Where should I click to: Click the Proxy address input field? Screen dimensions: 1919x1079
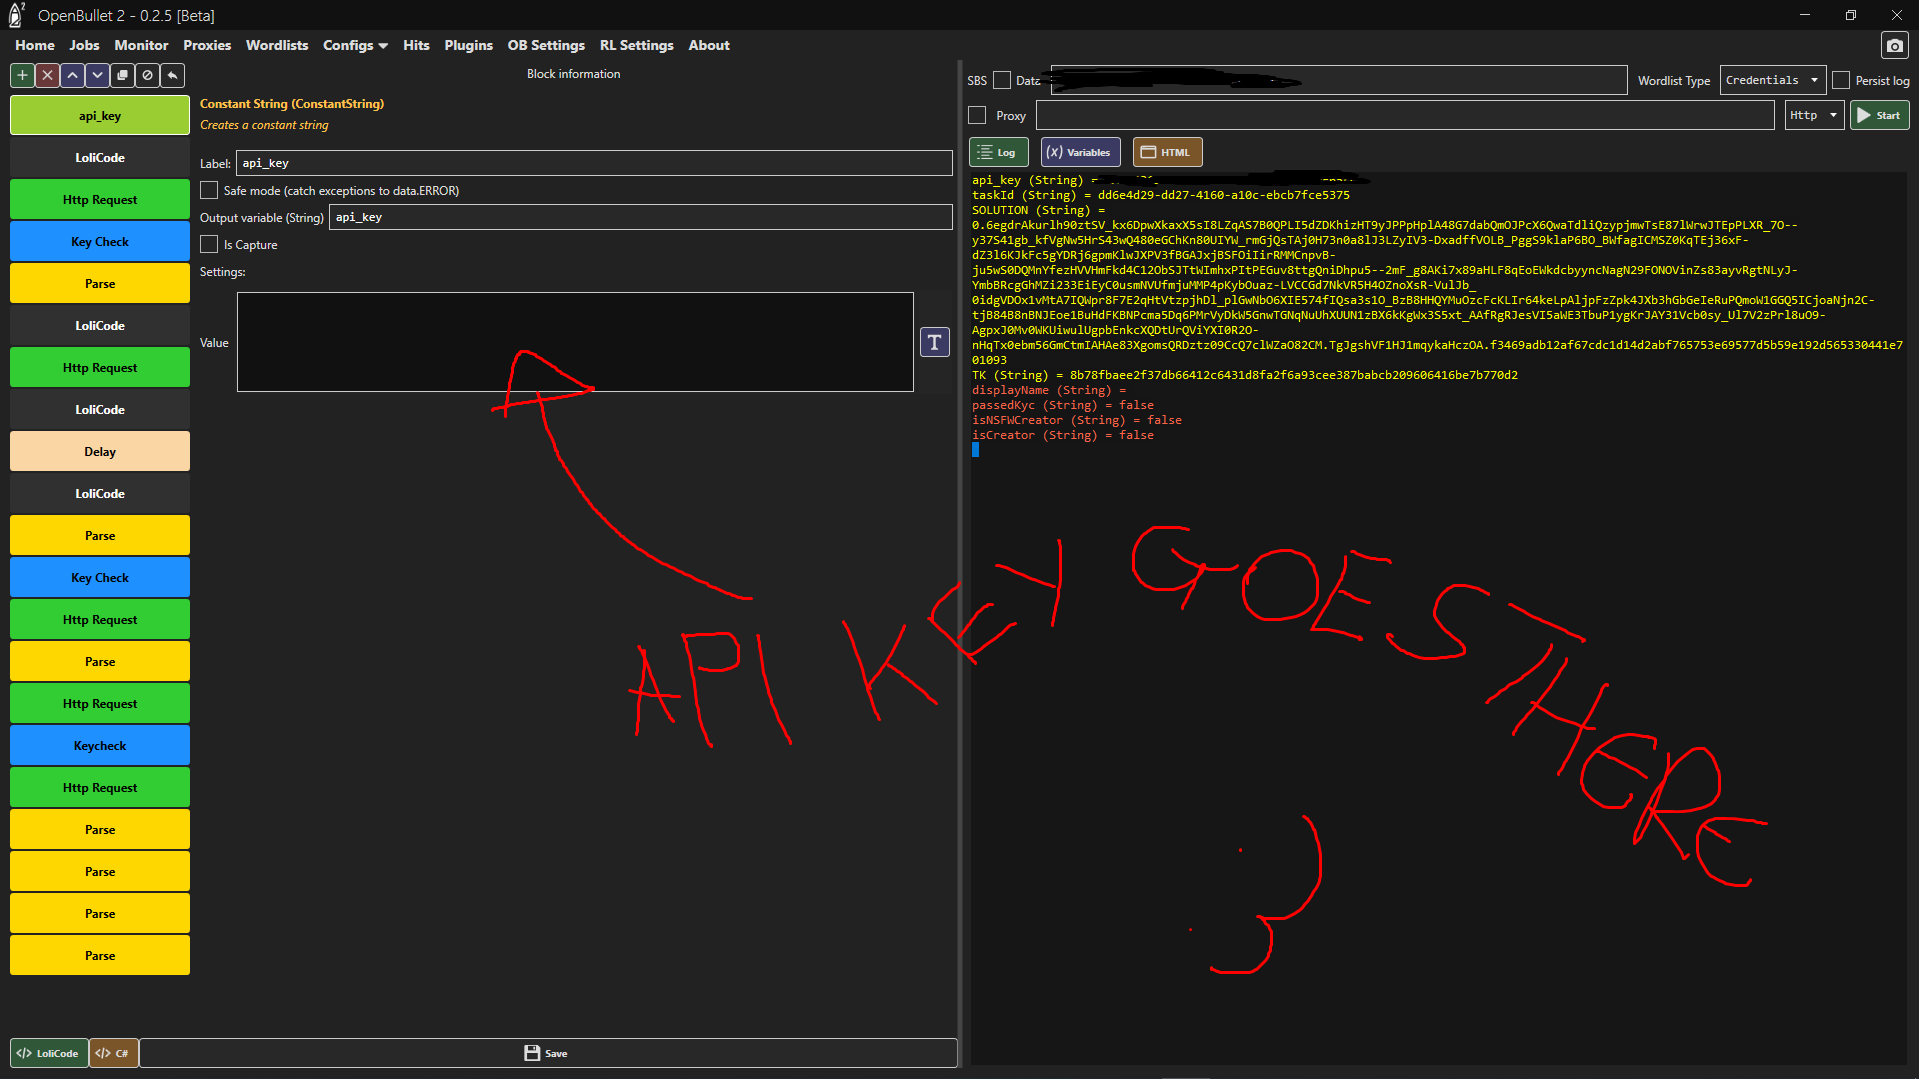(x=1405, y=115)
